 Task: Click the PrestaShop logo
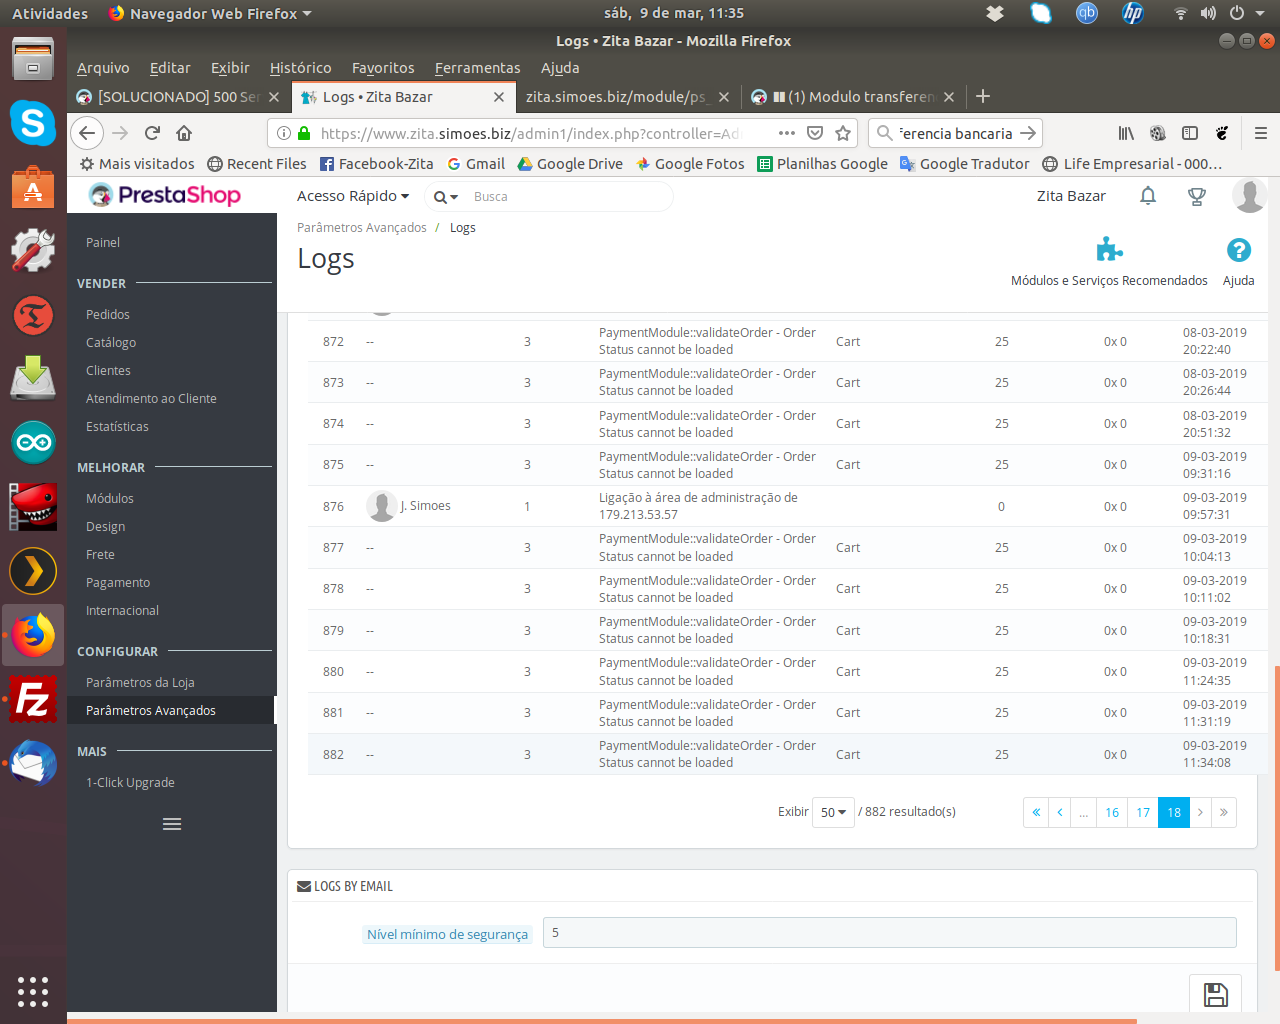(165, 195)
